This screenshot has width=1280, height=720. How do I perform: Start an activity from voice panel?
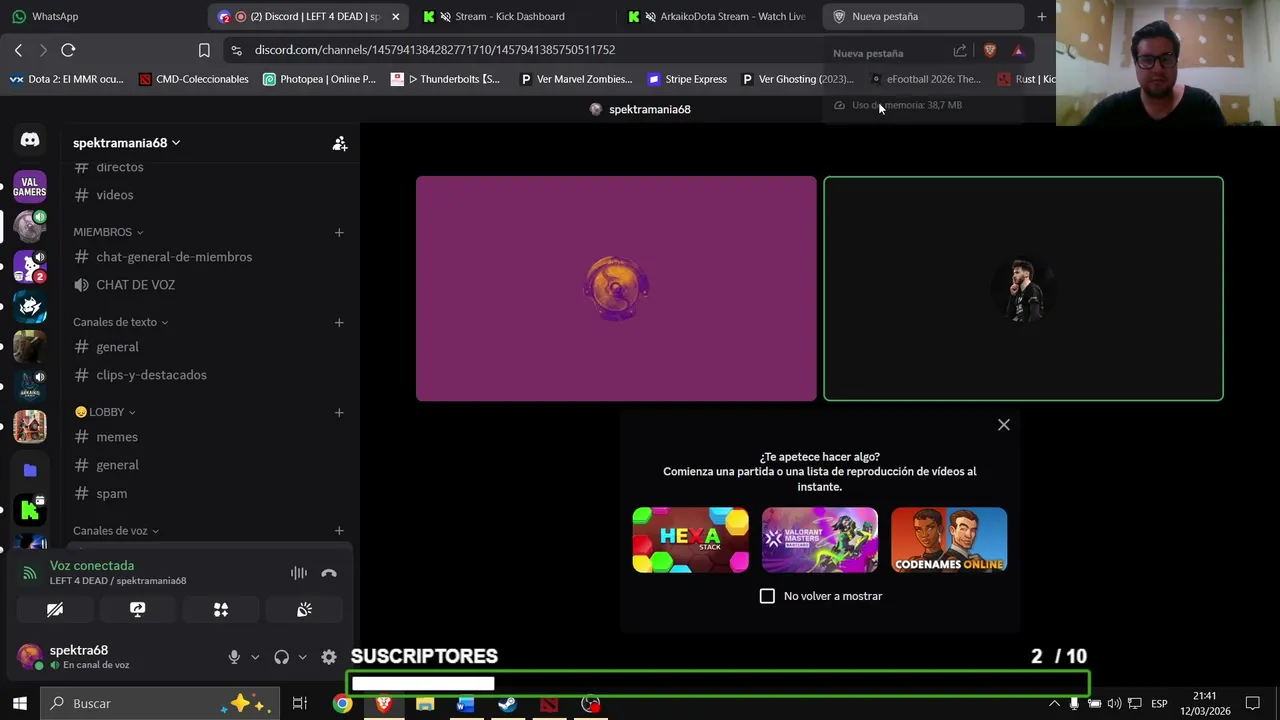coord(221,609)
